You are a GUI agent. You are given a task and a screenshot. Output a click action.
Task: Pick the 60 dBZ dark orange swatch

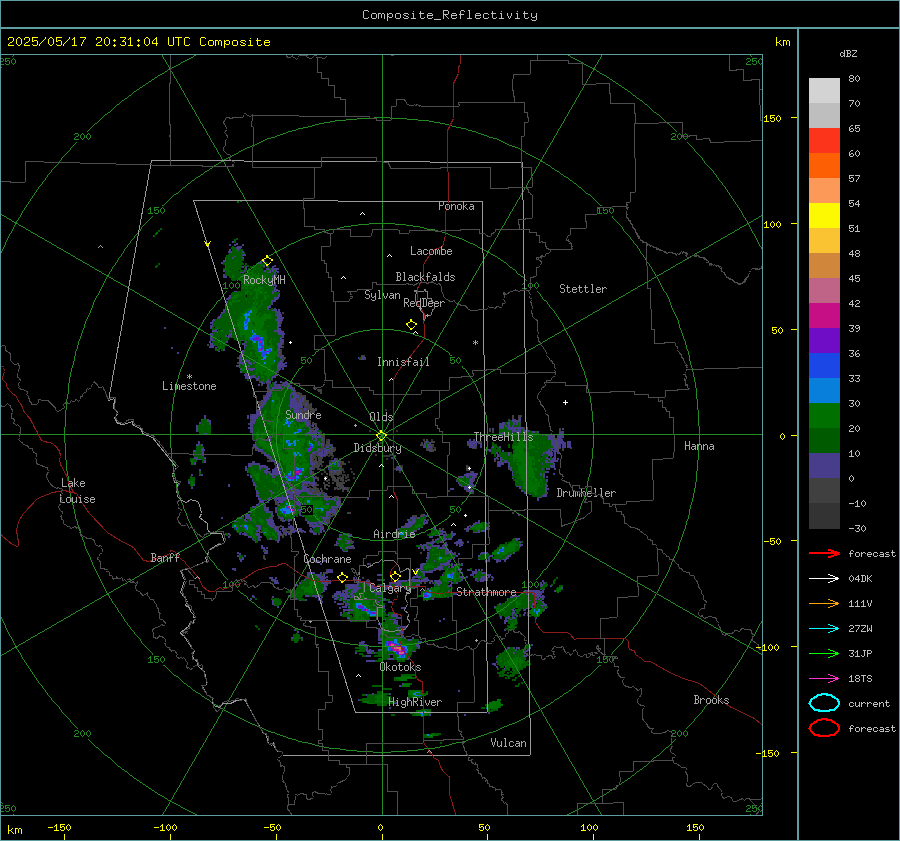point(824,165)
